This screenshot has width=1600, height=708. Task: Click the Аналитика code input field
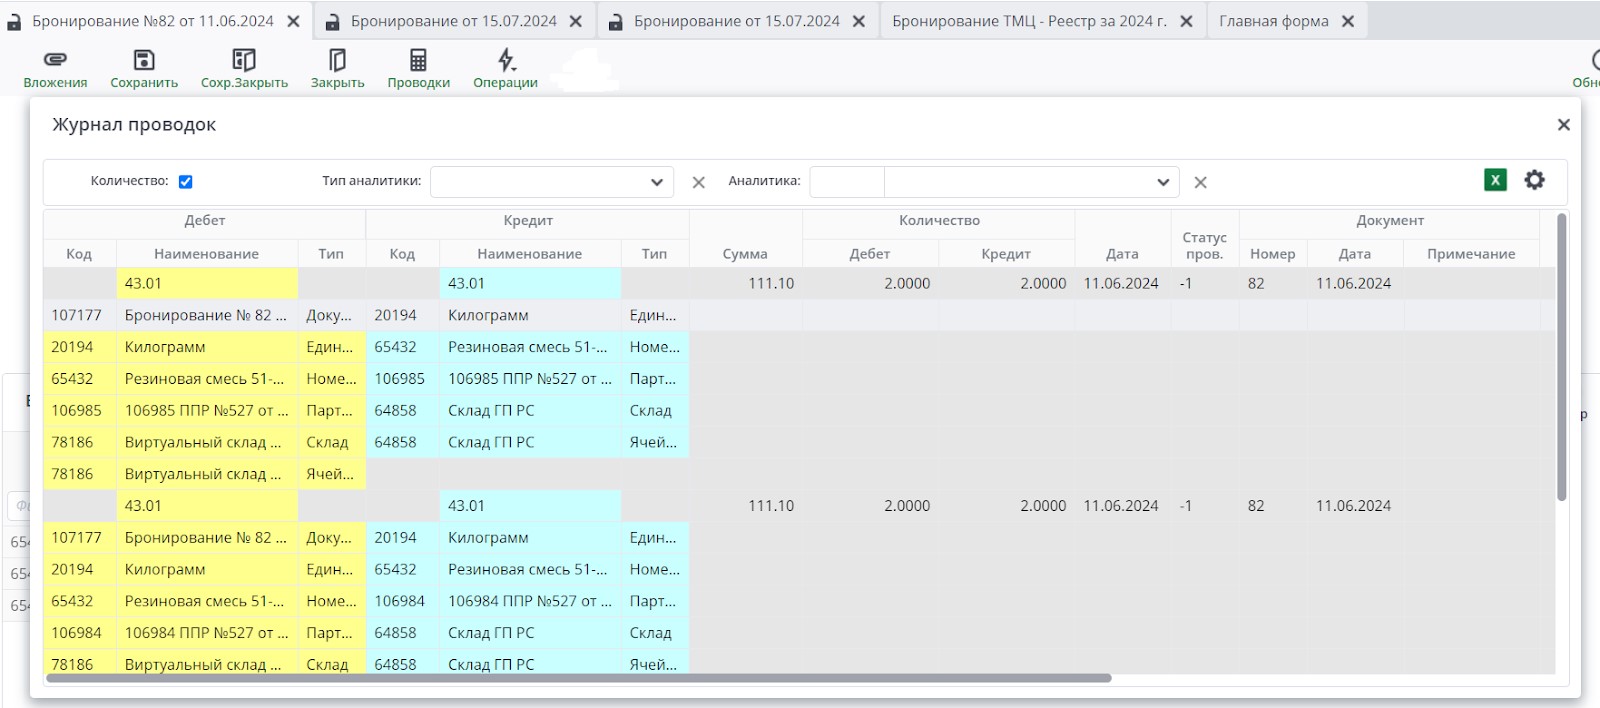click(x=846, y=182)
